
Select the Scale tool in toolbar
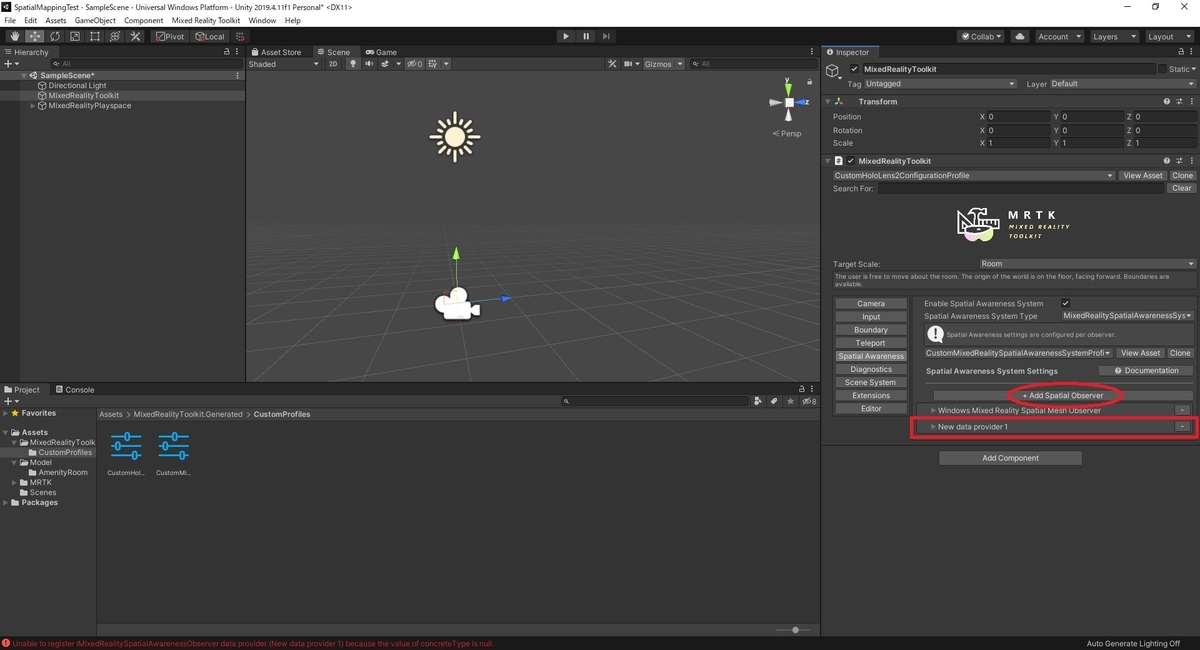tap(74, 36)
